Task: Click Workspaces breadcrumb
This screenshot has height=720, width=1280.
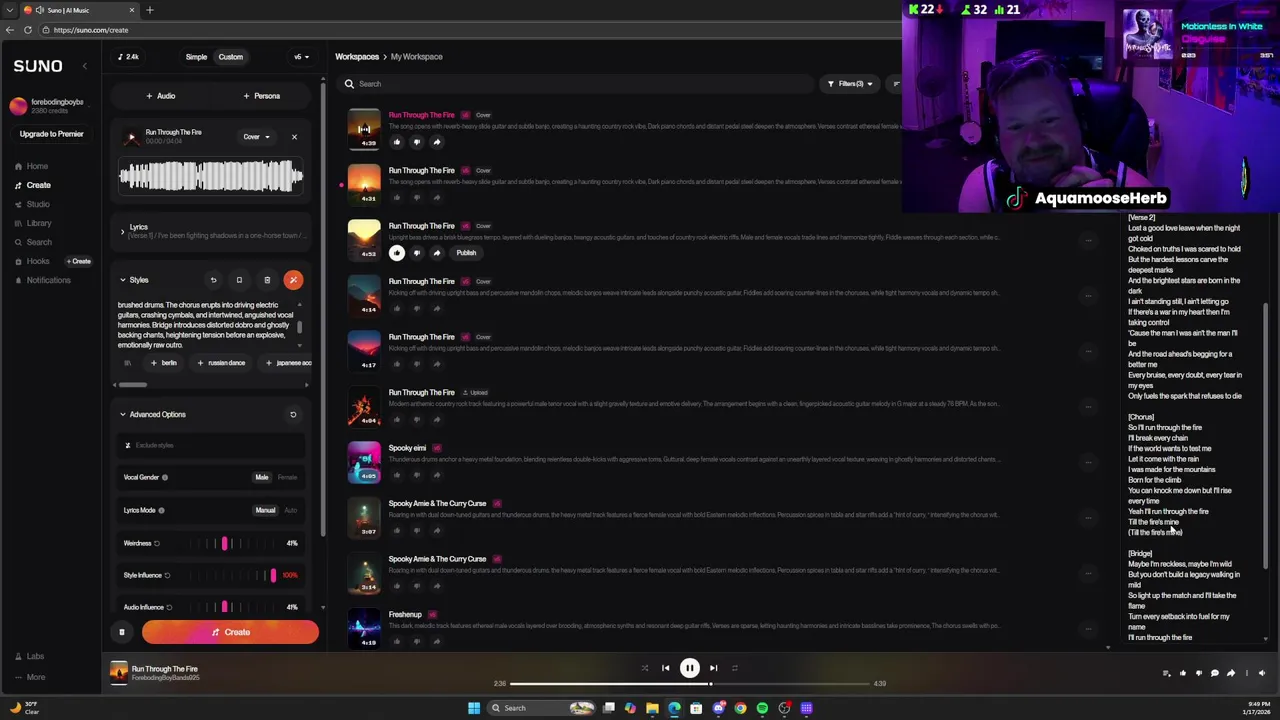Action: 357,57
